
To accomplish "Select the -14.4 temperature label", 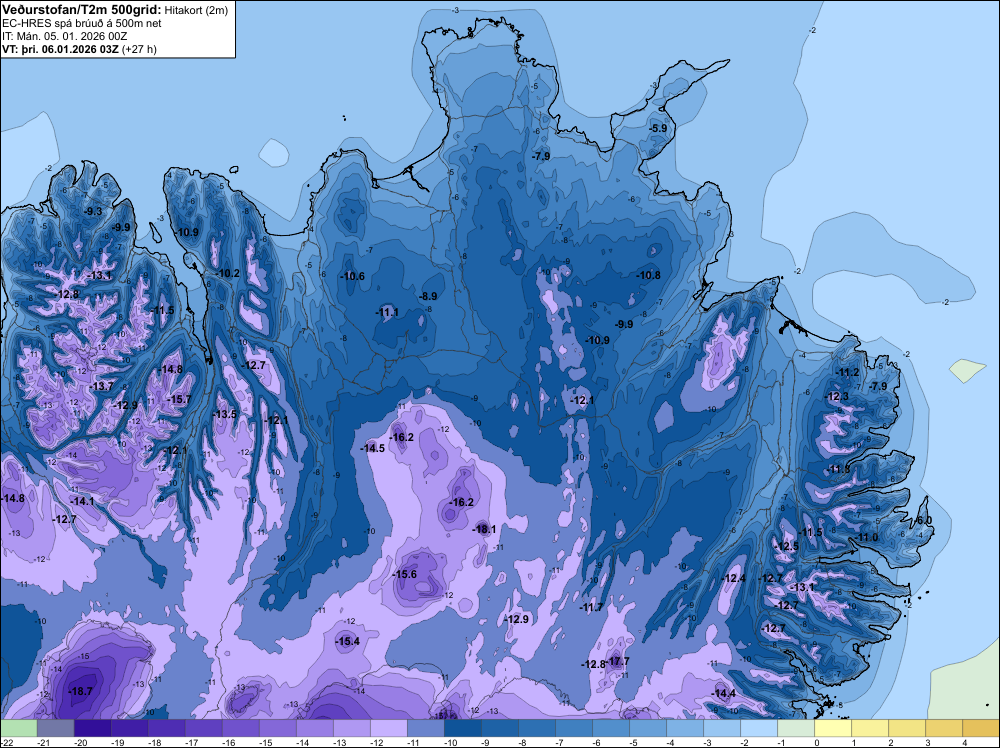I will coord(724,693).
